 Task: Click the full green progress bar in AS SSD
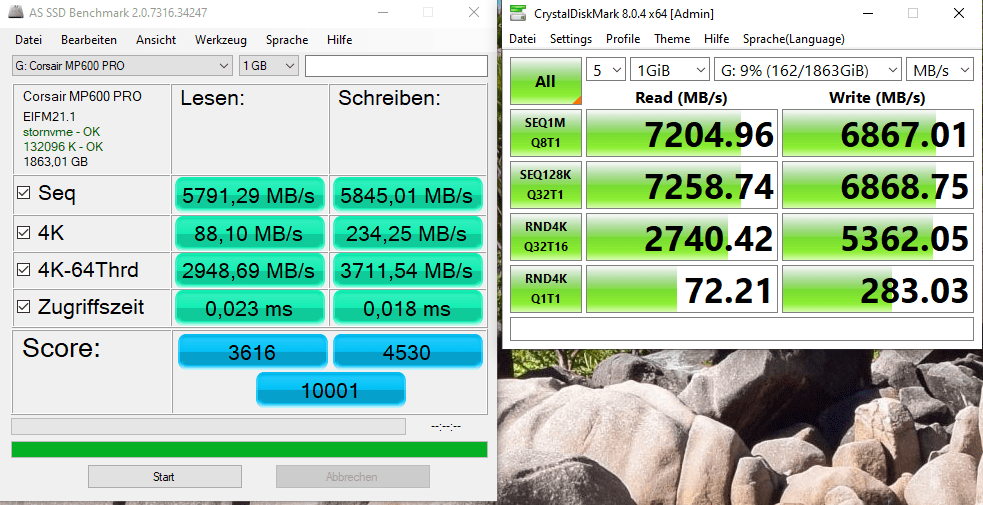click(x=249, y=449)
